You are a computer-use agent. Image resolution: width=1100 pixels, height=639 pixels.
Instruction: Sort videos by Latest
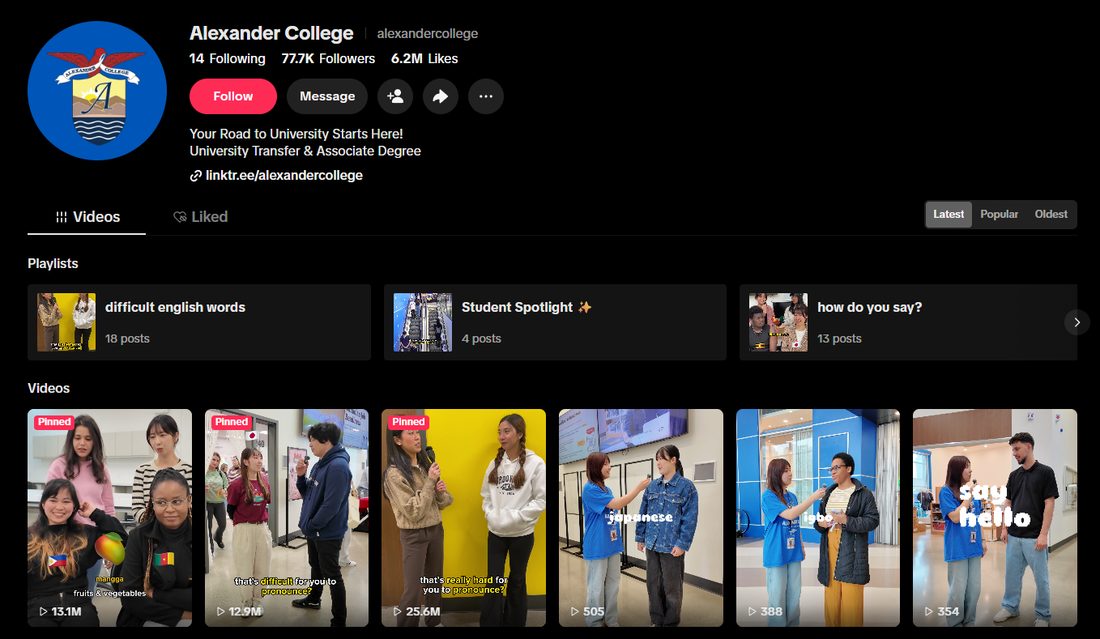pyautogui.click(x=948, y=215)
